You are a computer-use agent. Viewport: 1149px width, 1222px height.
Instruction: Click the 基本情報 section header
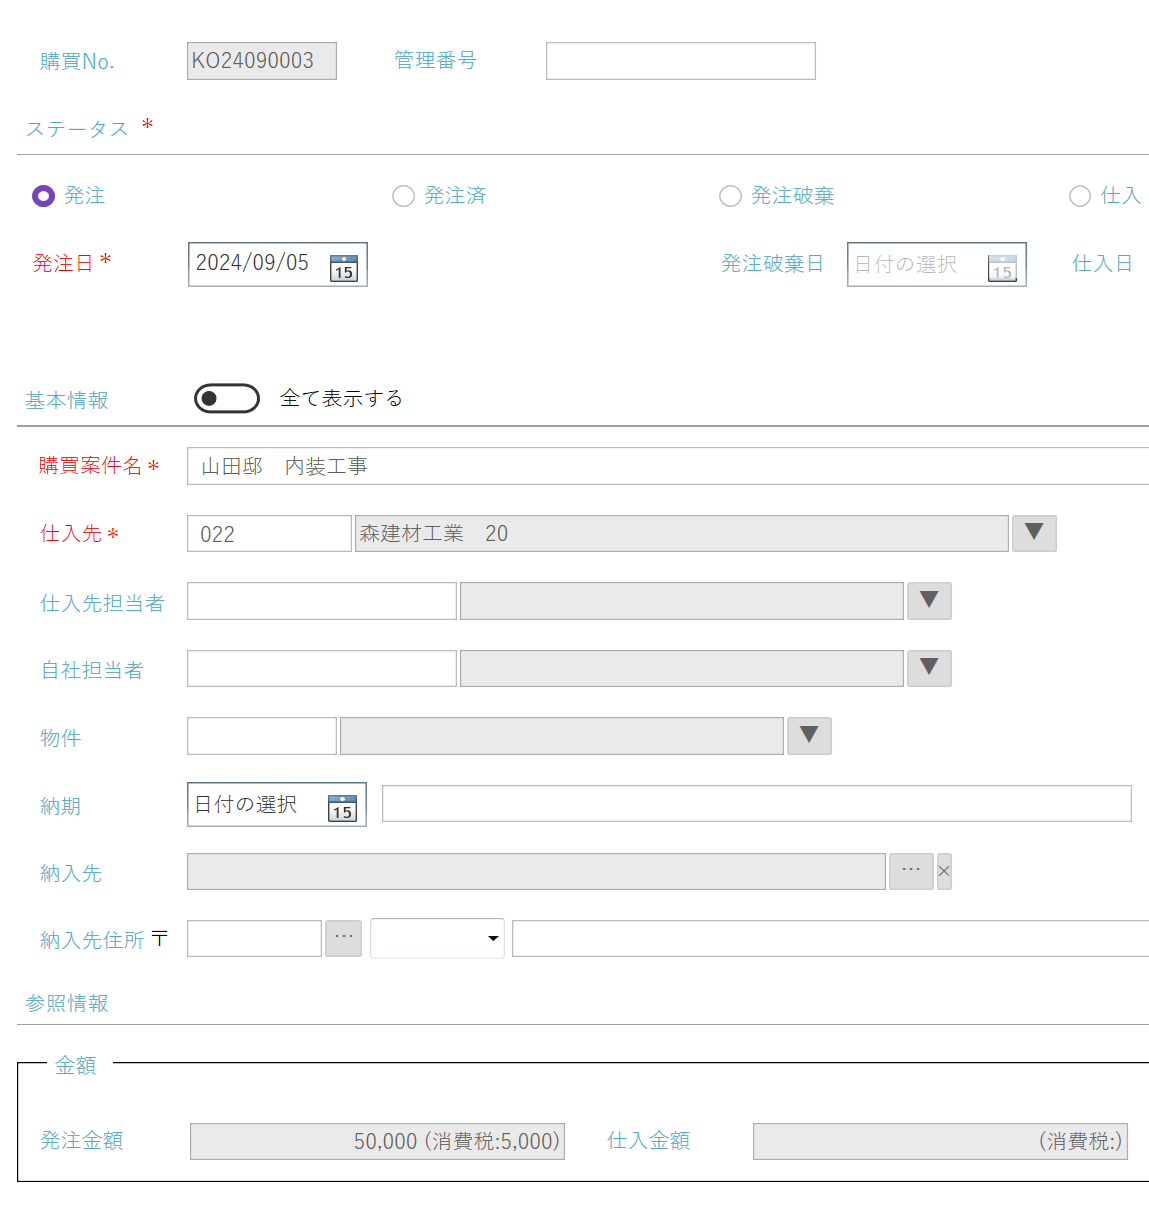tap(67, 400)
